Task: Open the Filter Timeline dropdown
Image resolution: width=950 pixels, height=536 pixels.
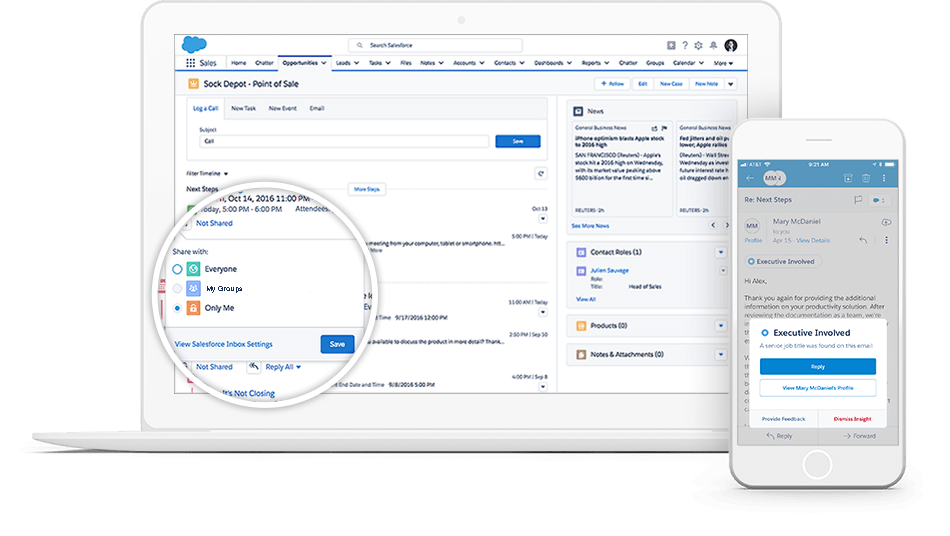Action: (207, 174)
